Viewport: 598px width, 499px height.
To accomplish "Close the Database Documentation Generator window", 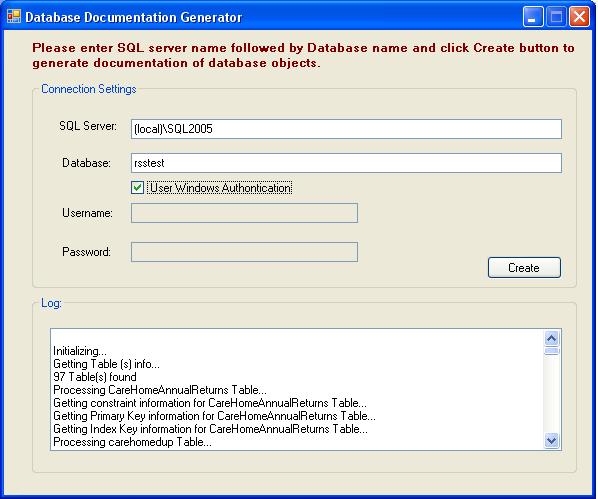I will pos(579,17).
